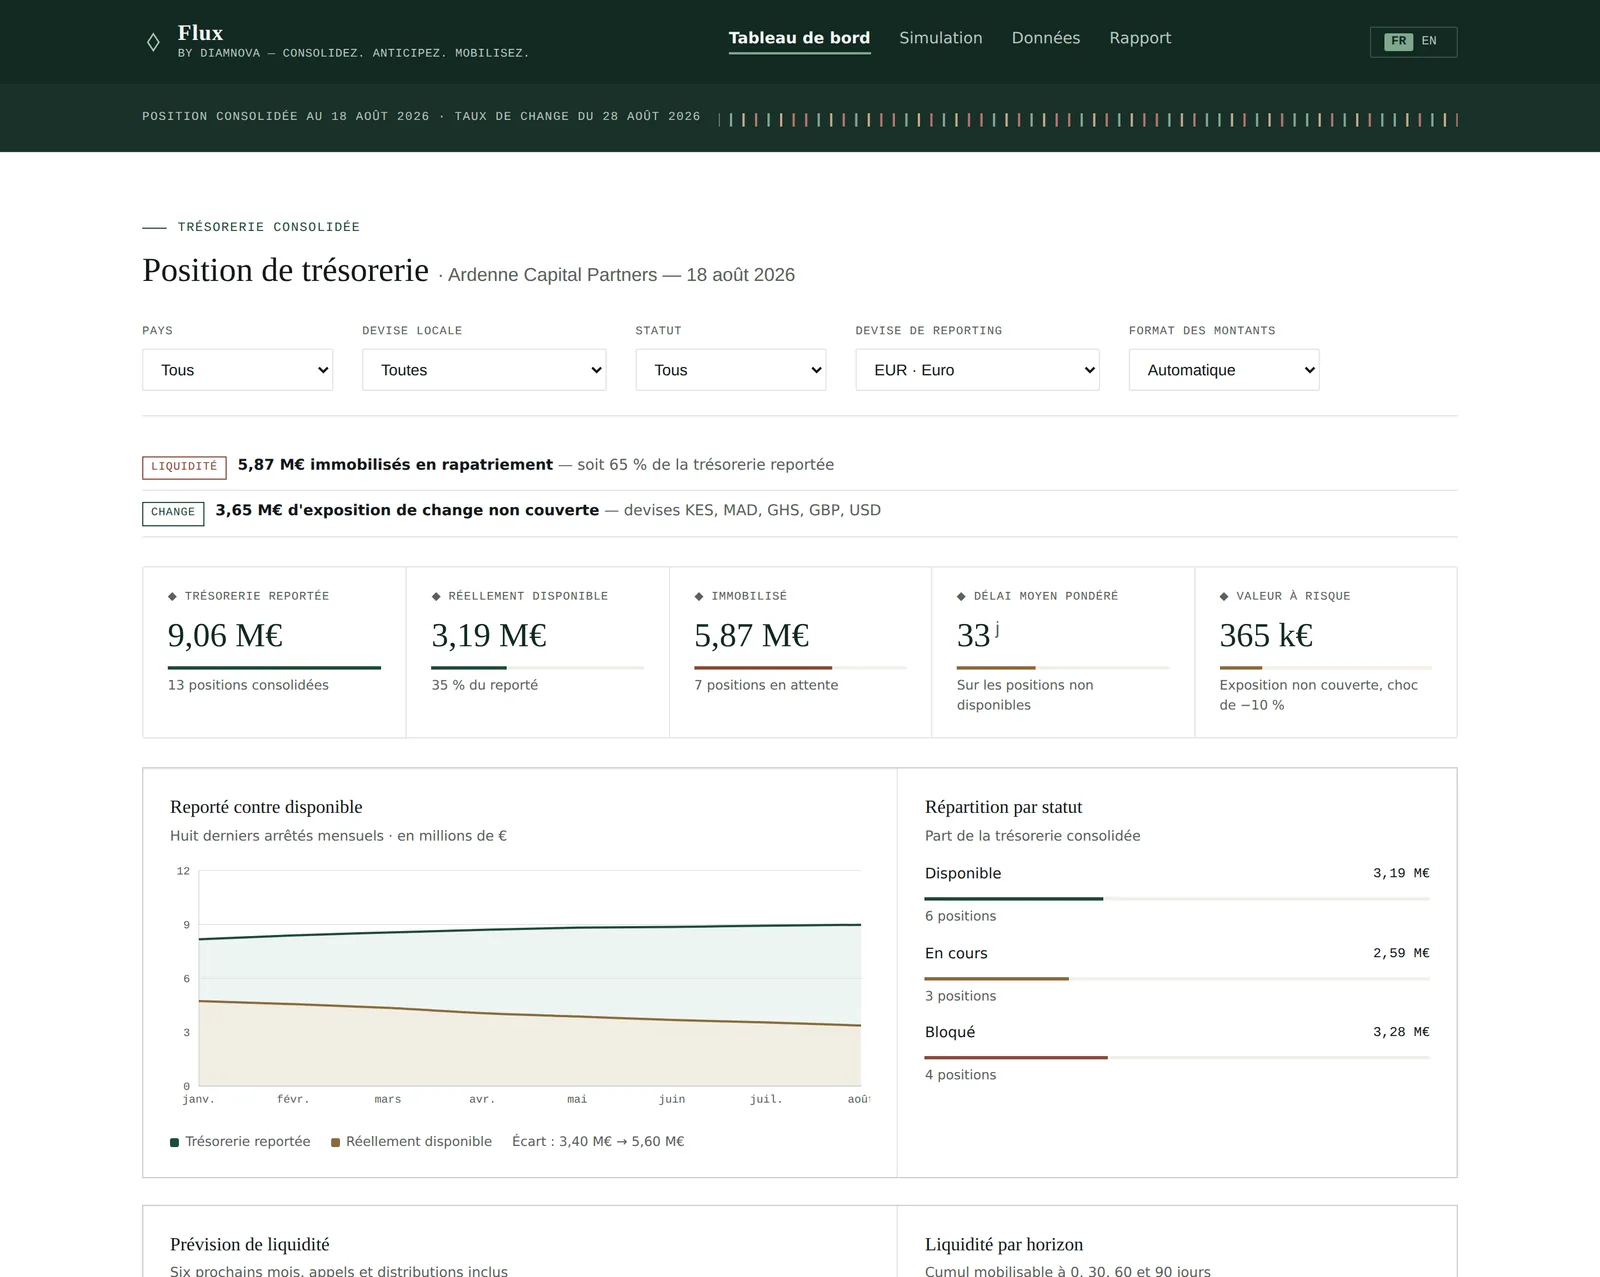Viewport: 1600px width, 1277px height.
Task: Toggle Réellement disponible legend swatch
Action: point(336,1142)
